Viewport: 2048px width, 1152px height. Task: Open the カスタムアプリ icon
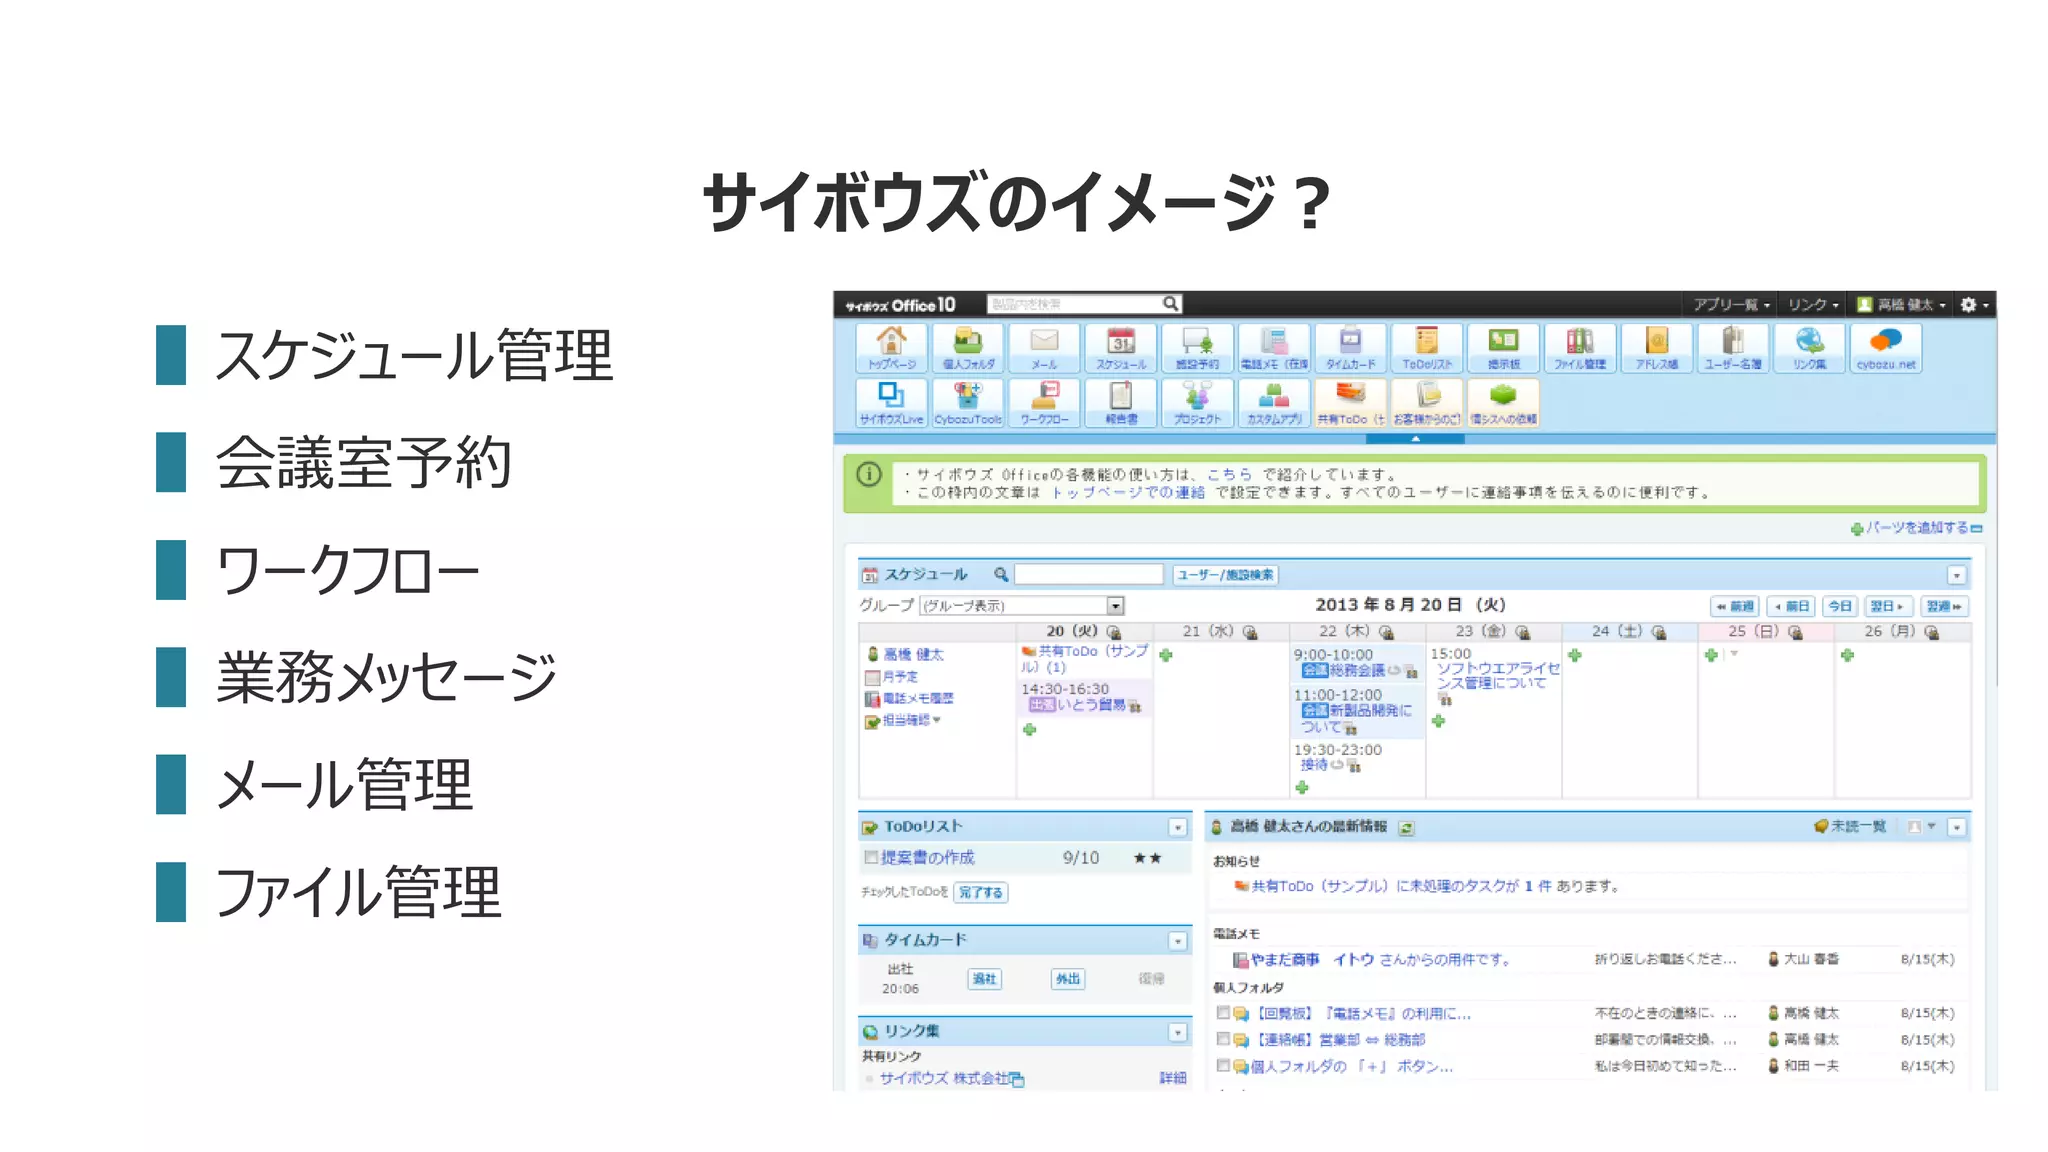click(x=1274, y=403)
